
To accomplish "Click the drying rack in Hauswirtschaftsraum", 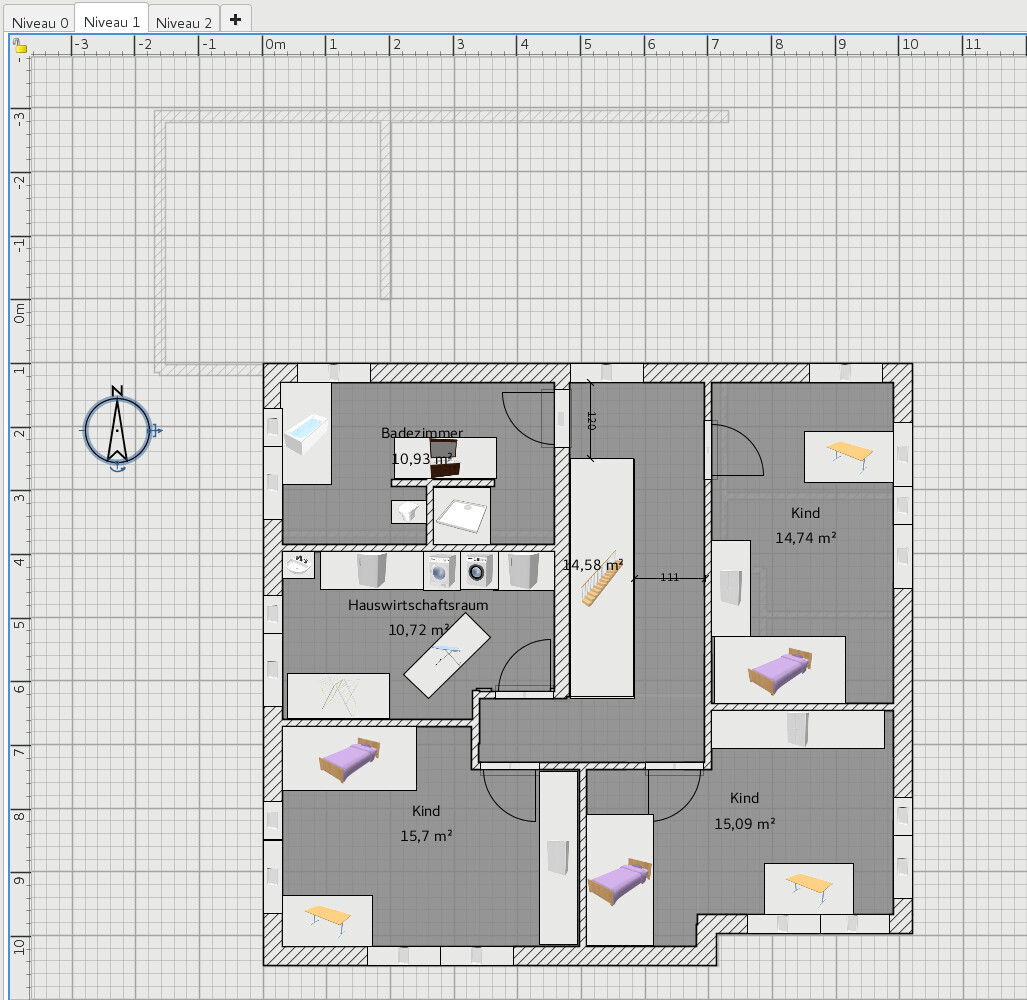I will tap(337, 695).
